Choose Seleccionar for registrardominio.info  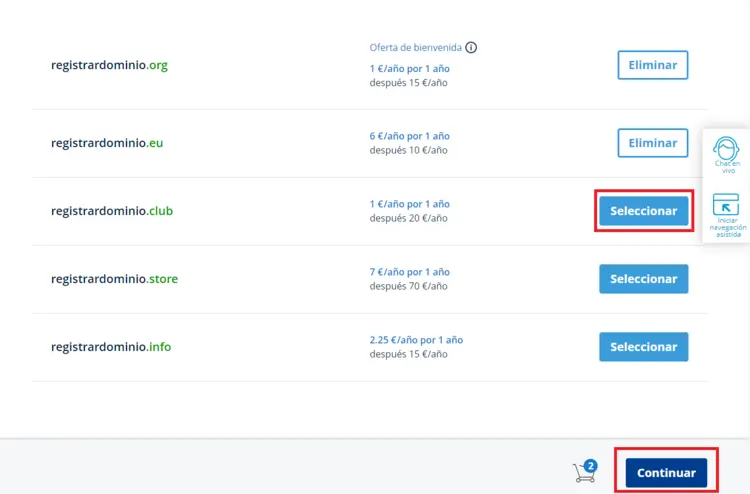[643, 347]
